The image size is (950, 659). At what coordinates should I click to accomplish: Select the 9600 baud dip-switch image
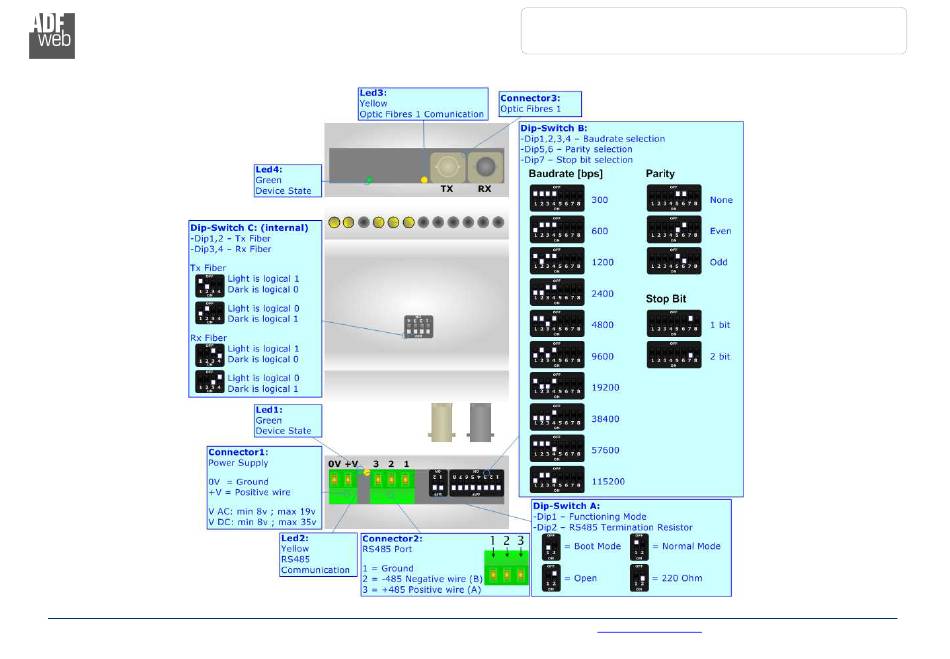tap(557, 356)
